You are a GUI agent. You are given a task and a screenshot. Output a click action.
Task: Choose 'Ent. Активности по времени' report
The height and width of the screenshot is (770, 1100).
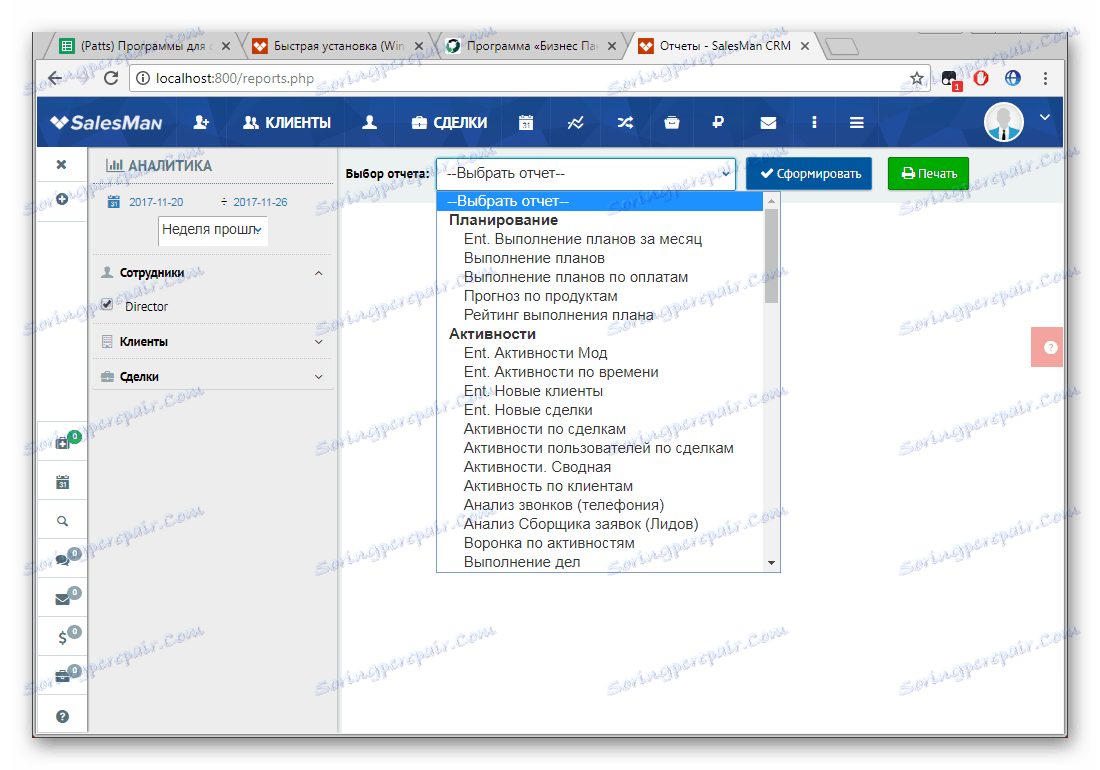[600, 372]
